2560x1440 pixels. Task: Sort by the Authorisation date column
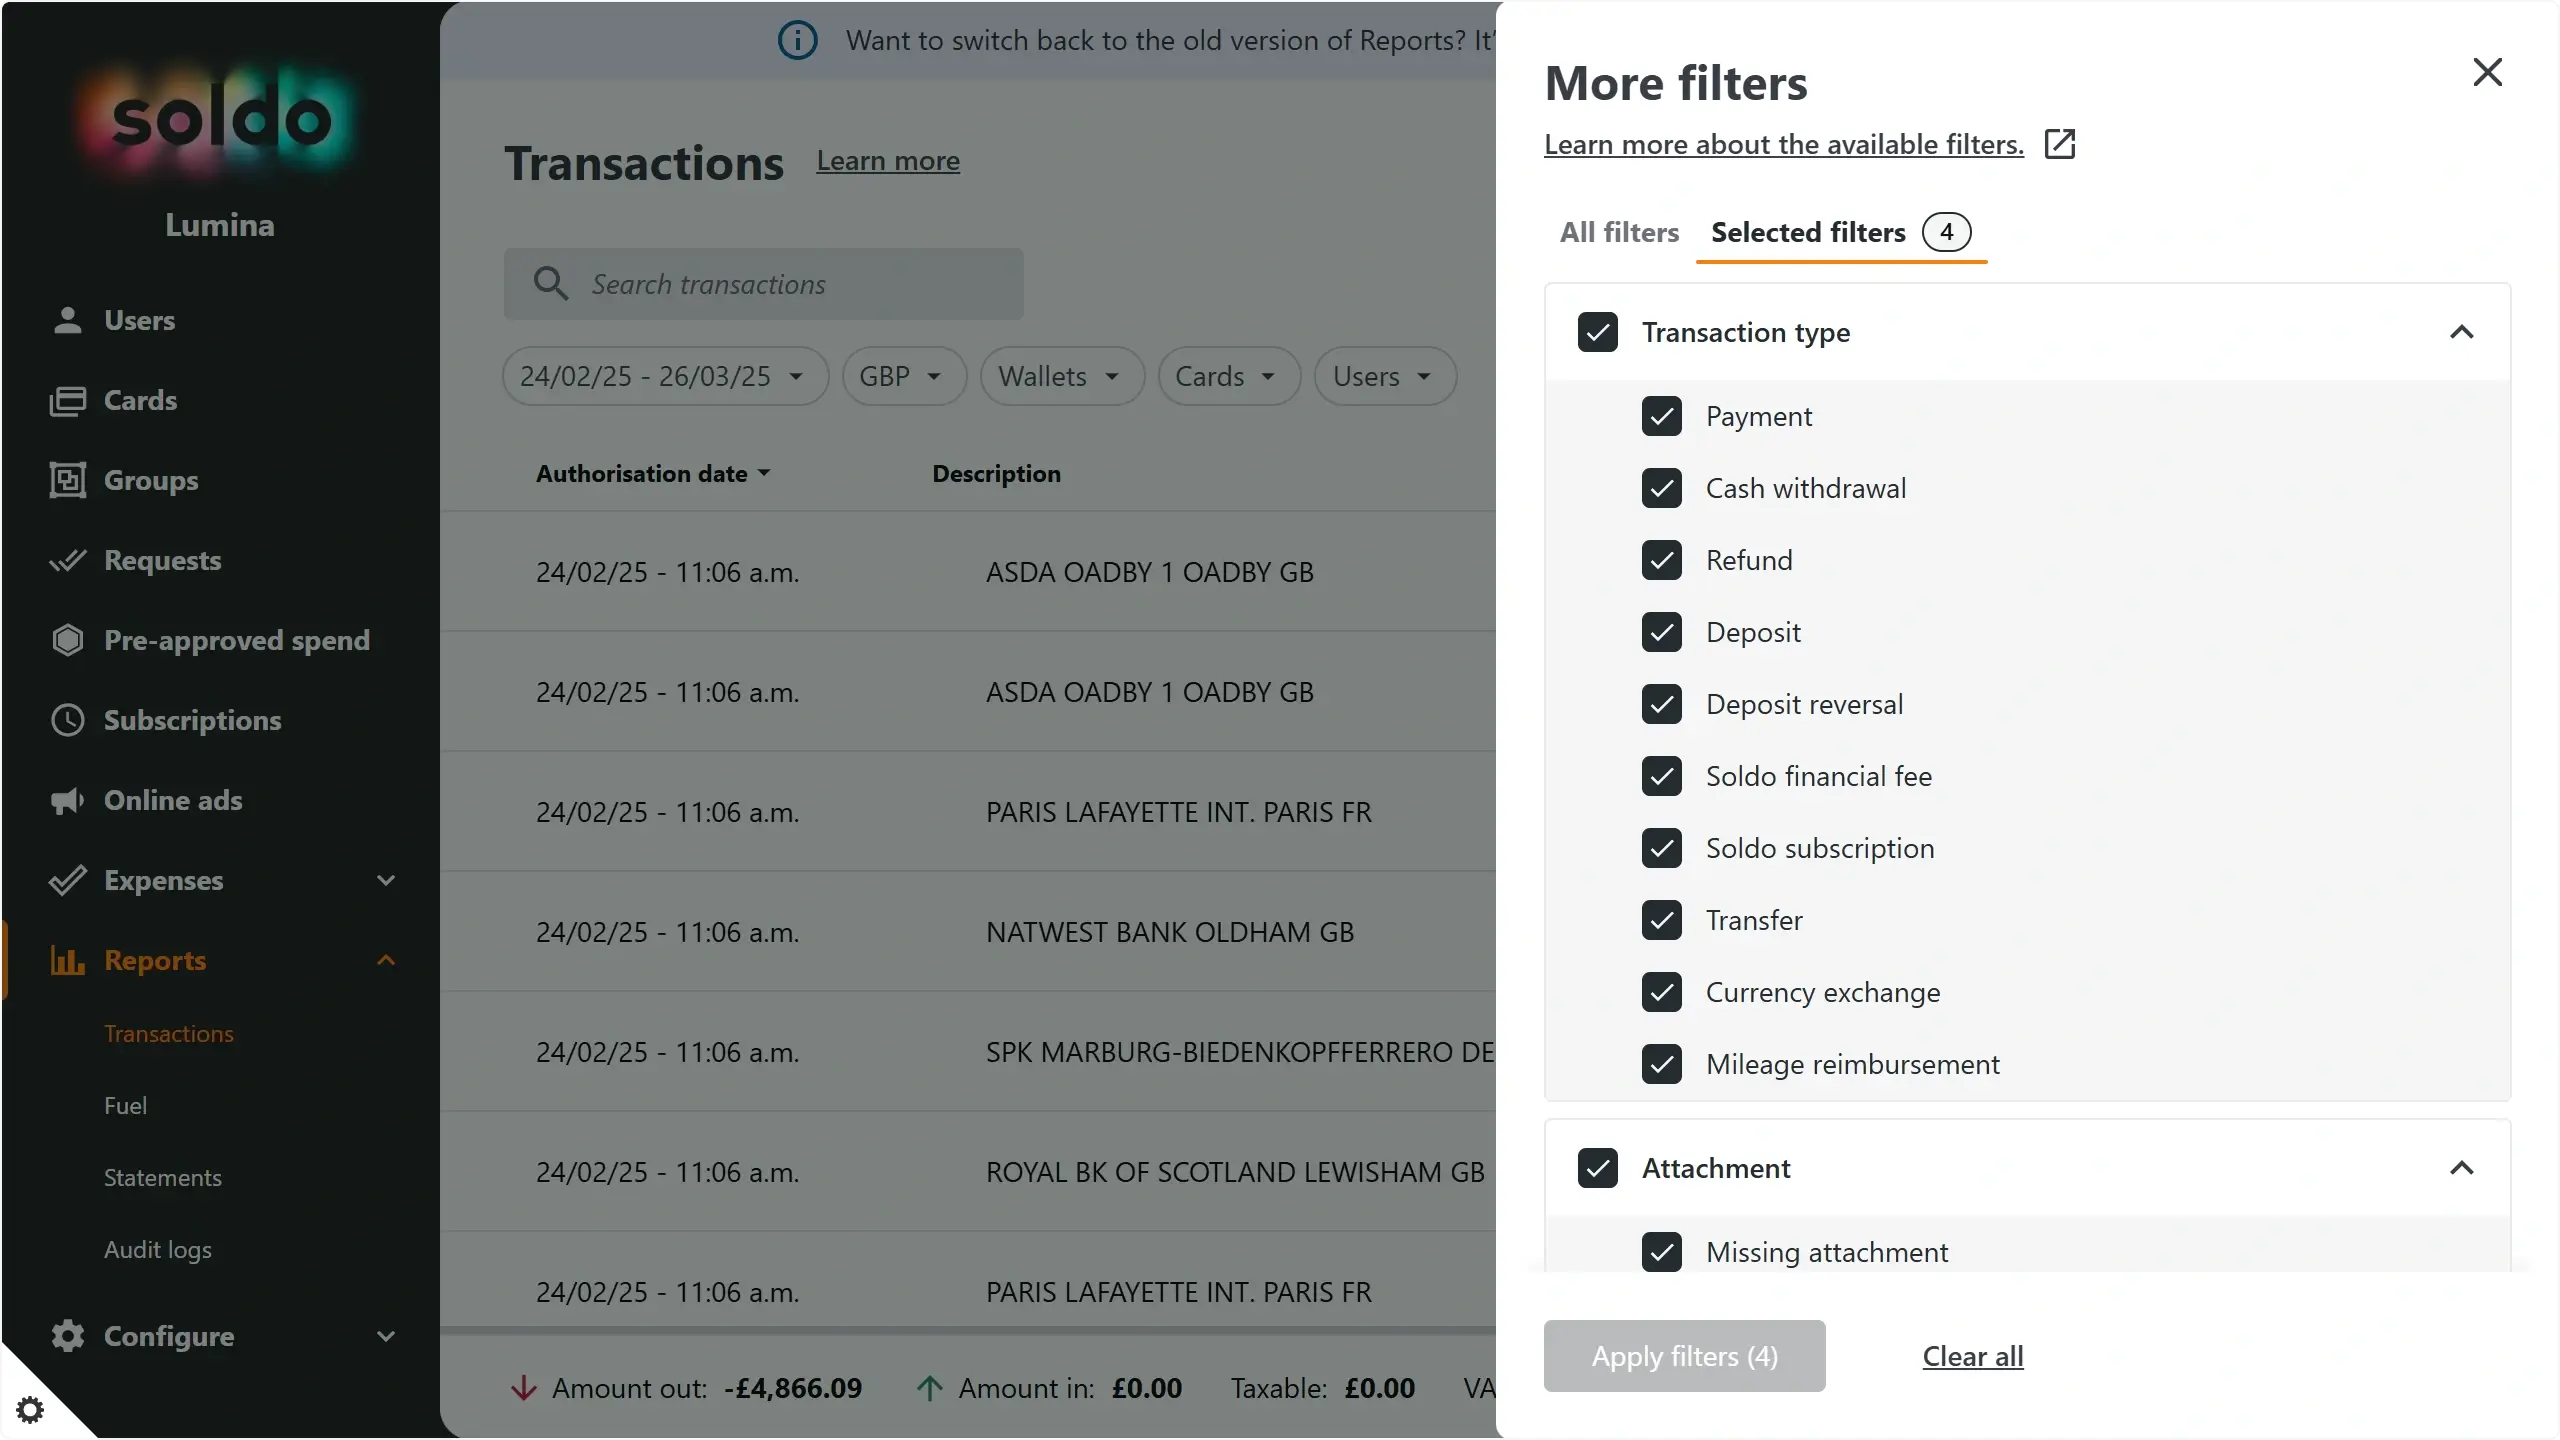point(651,473)
